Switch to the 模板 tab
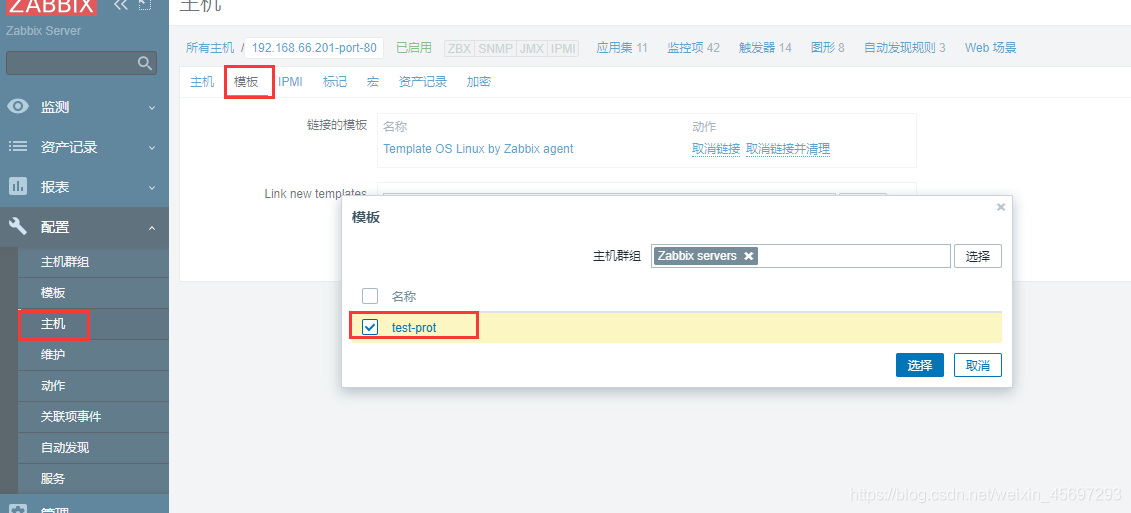This screenshot has height=513, width=1131. [x=246, y=82]
